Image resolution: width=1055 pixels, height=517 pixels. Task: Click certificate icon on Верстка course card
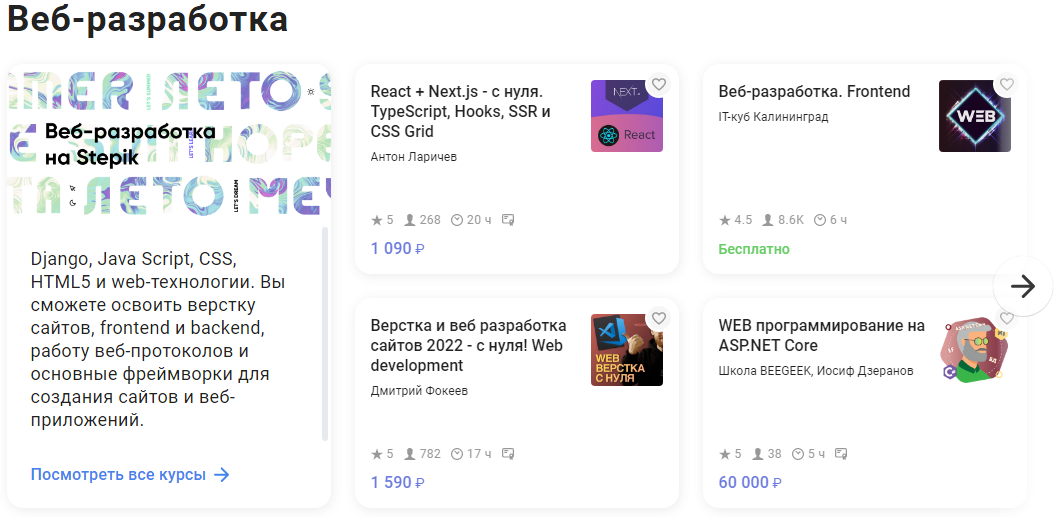[x=508, y=454]
